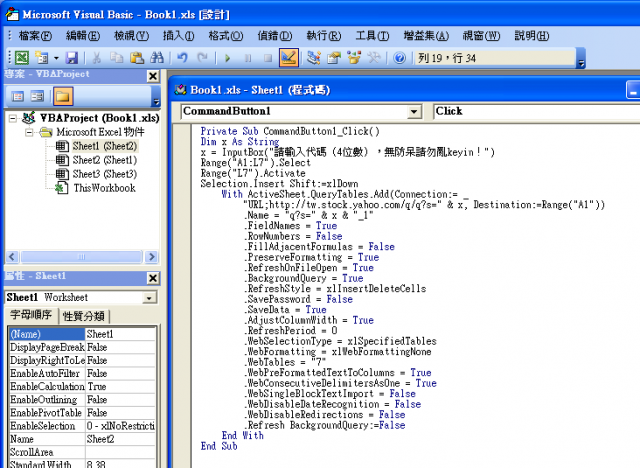
Task: Click the View Microsoft Excel toolbar icon
Action: (x=22, y=58)
